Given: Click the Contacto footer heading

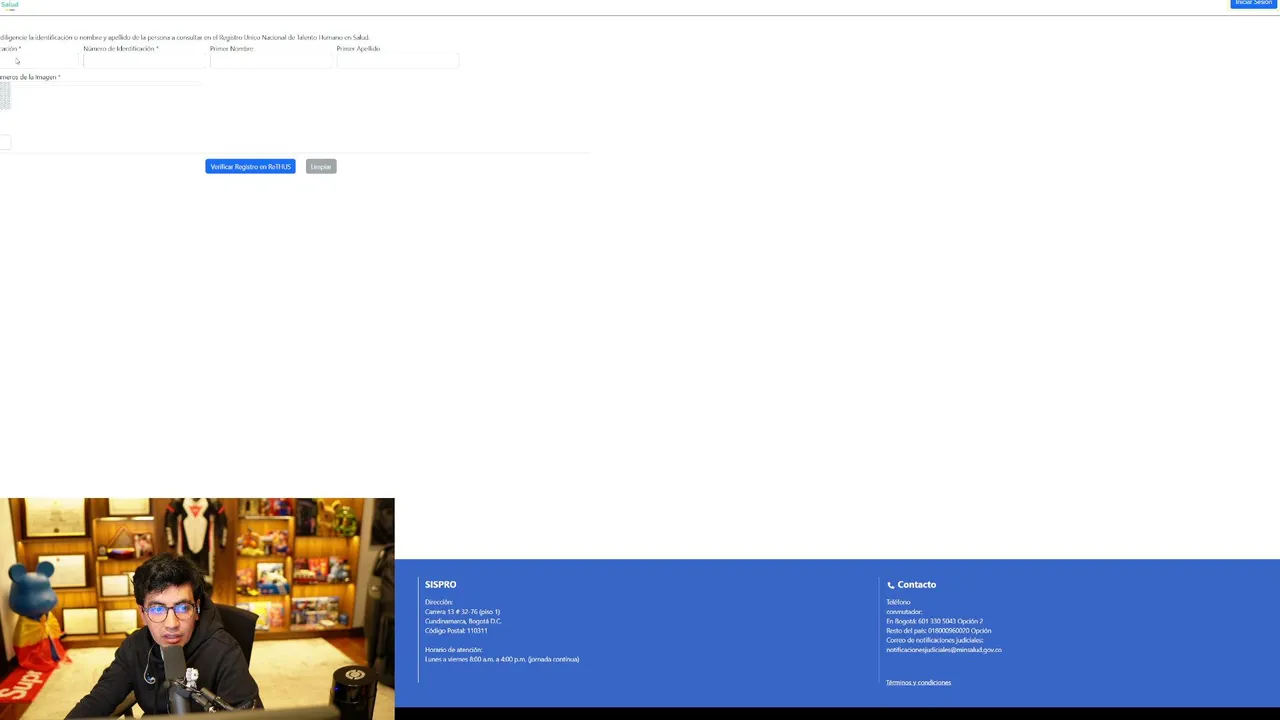Looking at the screenshot, I should pos(916,585).
